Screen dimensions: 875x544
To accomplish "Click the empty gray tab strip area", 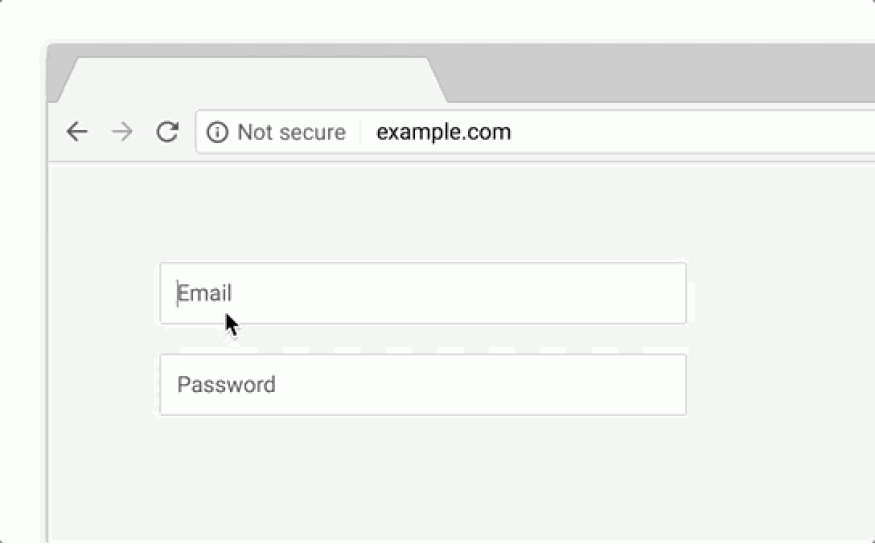I will coord(658,73).
